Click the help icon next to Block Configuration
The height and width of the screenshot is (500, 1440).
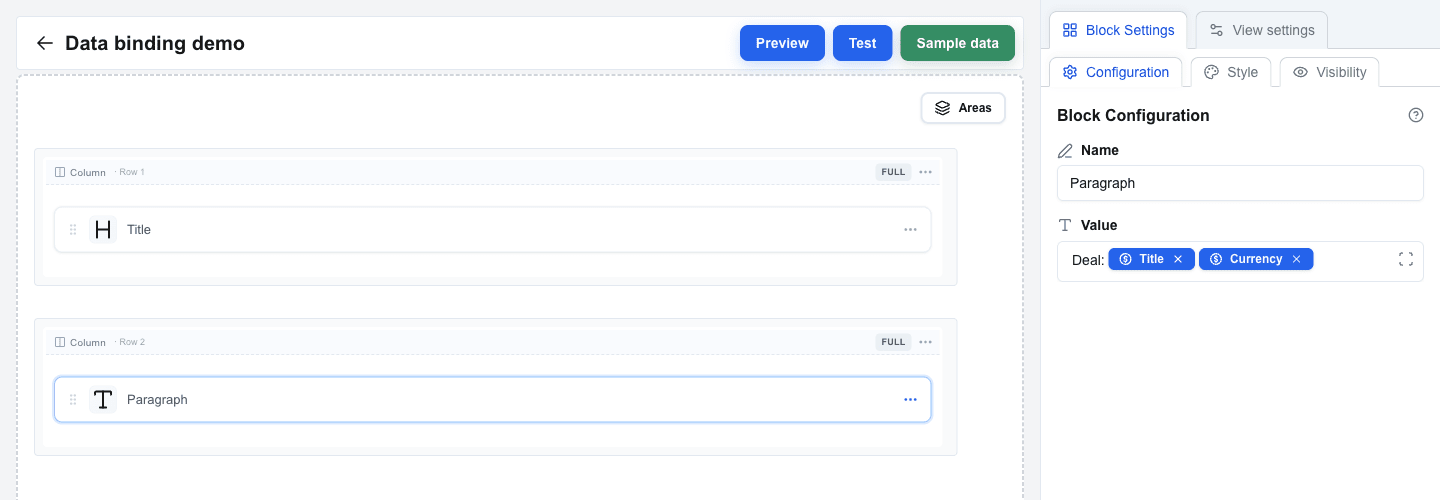[1415, 115]
